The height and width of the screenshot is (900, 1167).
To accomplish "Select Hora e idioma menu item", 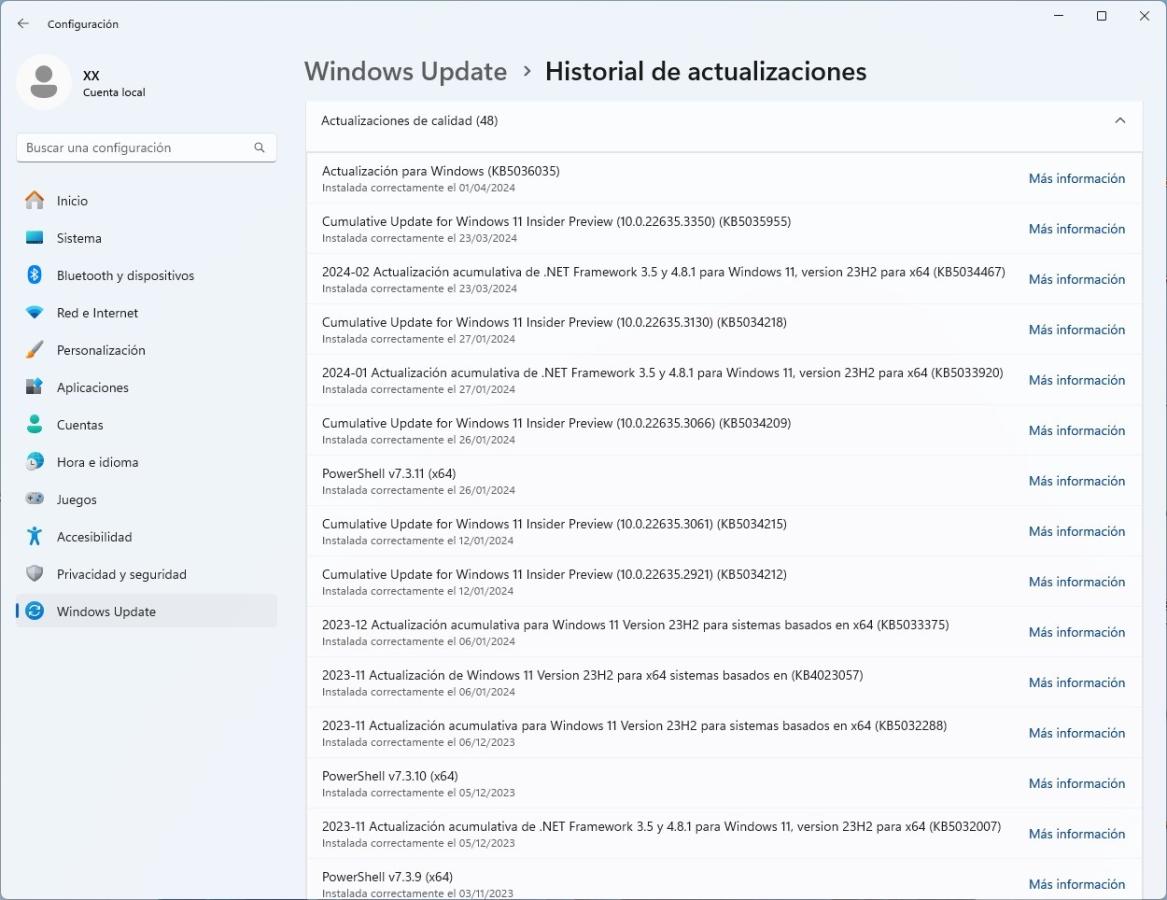I will point(97,462).
